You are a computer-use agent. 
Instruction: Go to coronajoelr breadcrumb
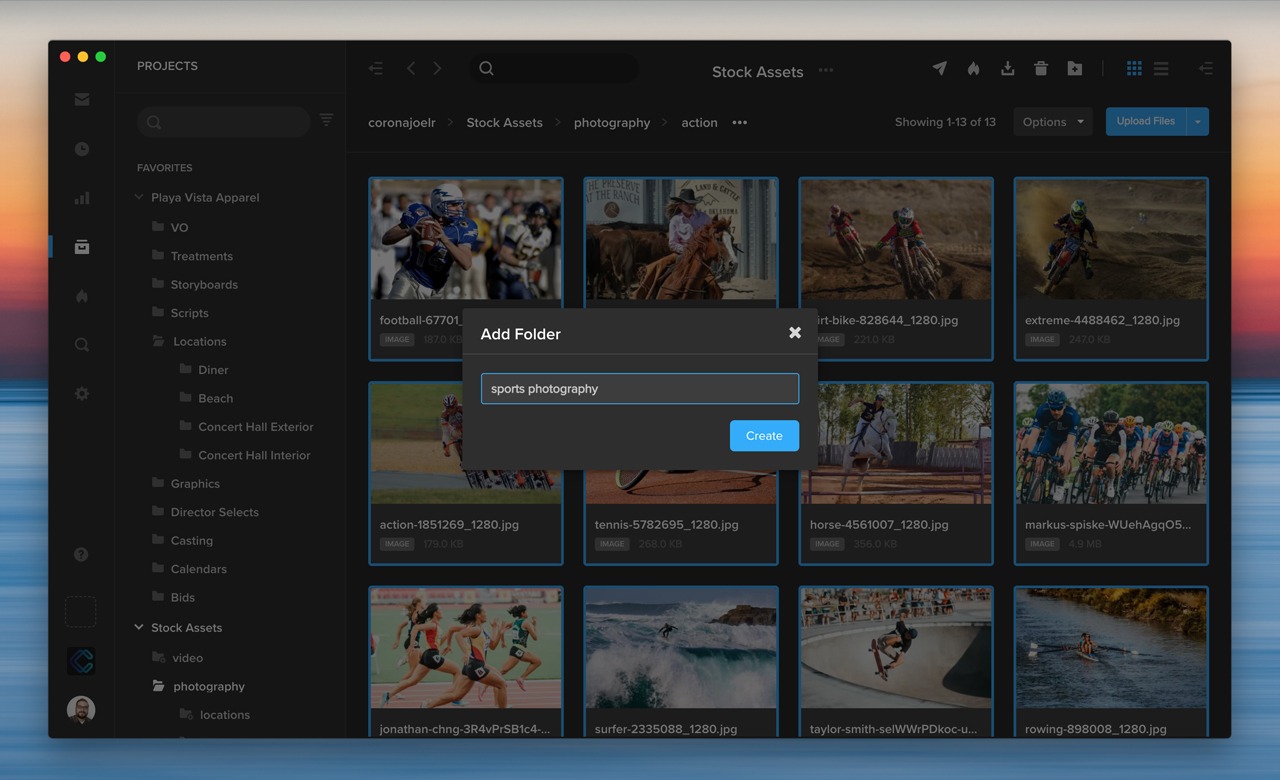click(x=402, y=122)
